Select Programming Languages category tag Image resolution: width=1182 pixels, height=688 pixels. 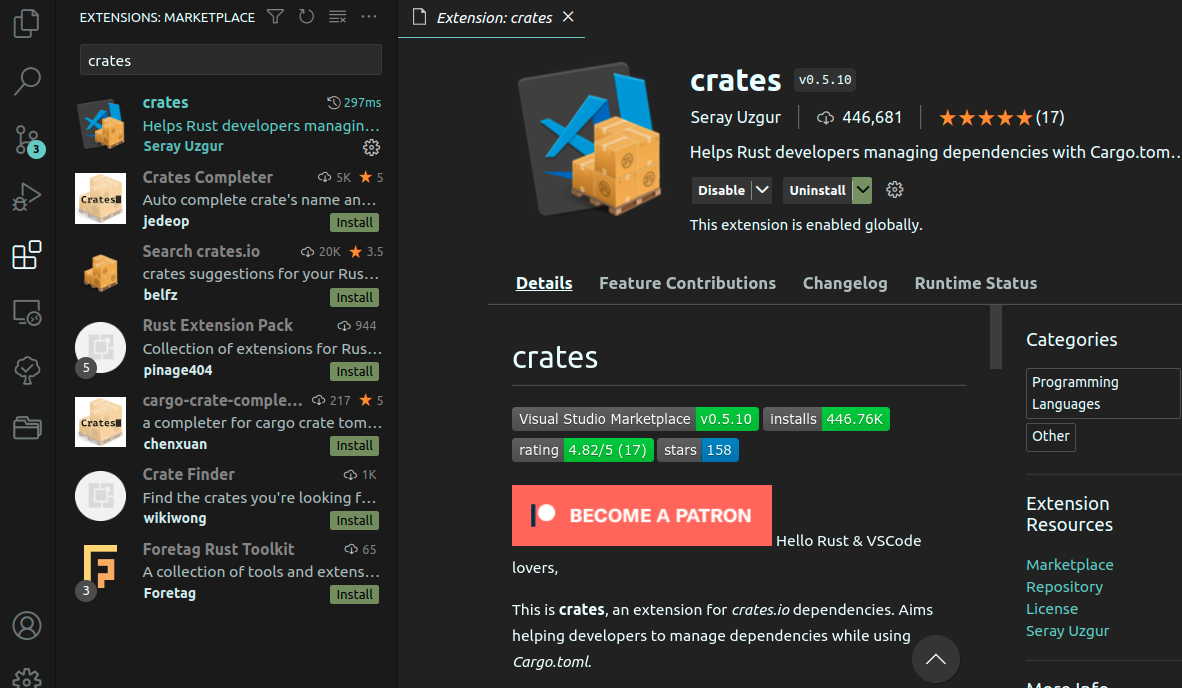coord(1102,393)
